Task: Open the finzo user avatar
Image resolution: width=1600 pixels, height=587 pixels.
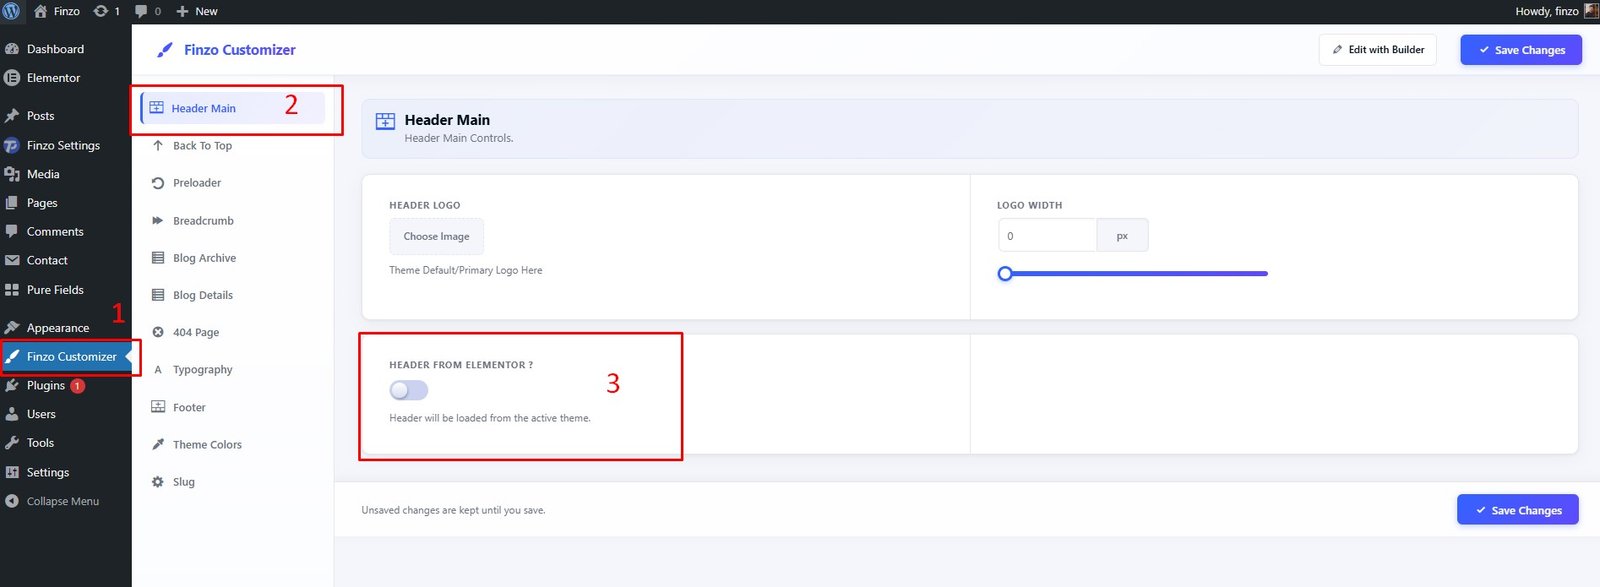Action: pyautogui.click(x=1591, y=11)
